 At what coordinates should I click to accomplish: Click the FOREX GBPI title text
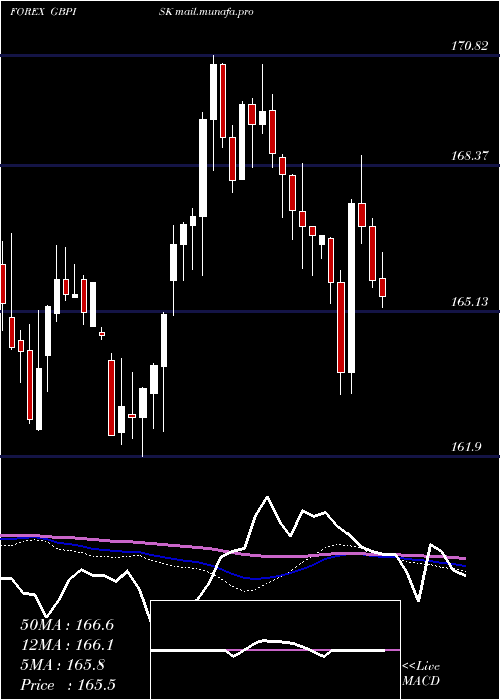[42, 12]
